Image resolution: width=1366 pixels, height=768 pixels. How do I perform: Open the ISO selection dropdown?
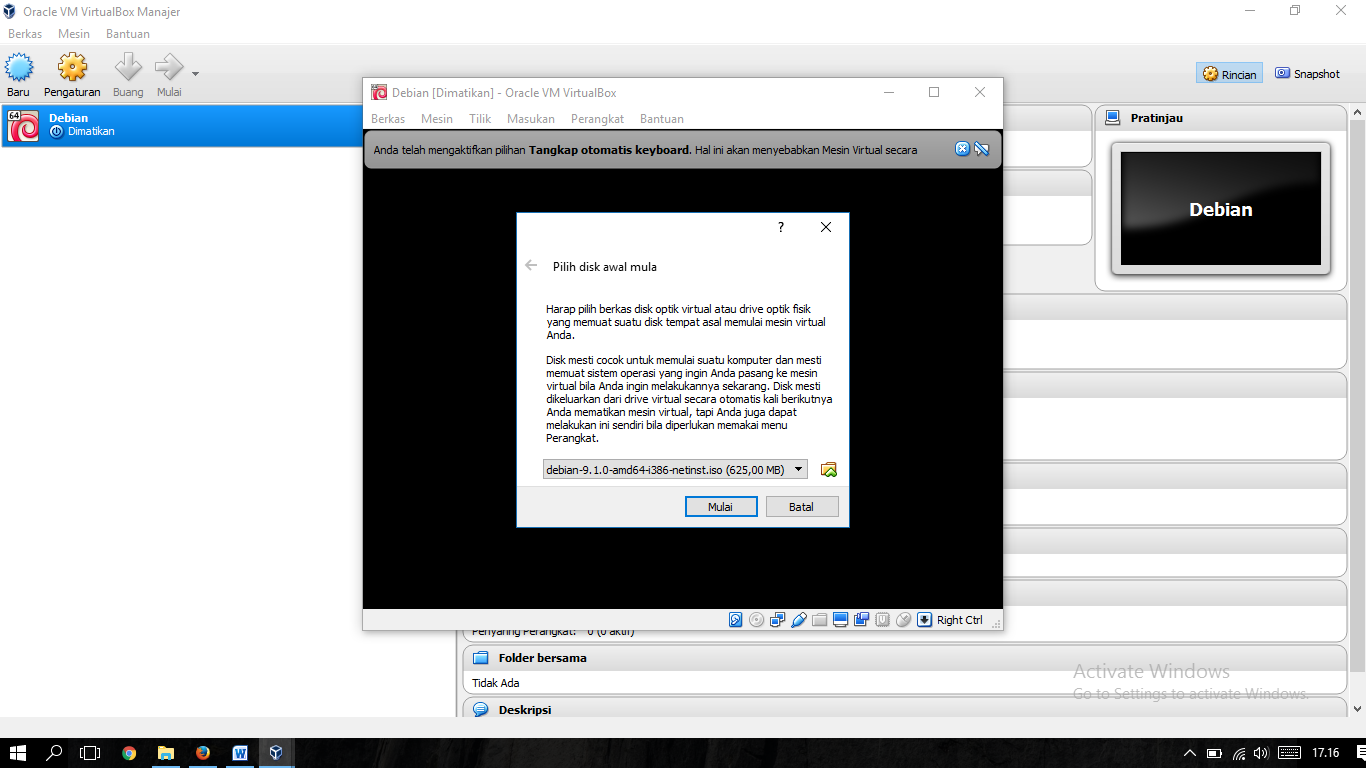798,468
